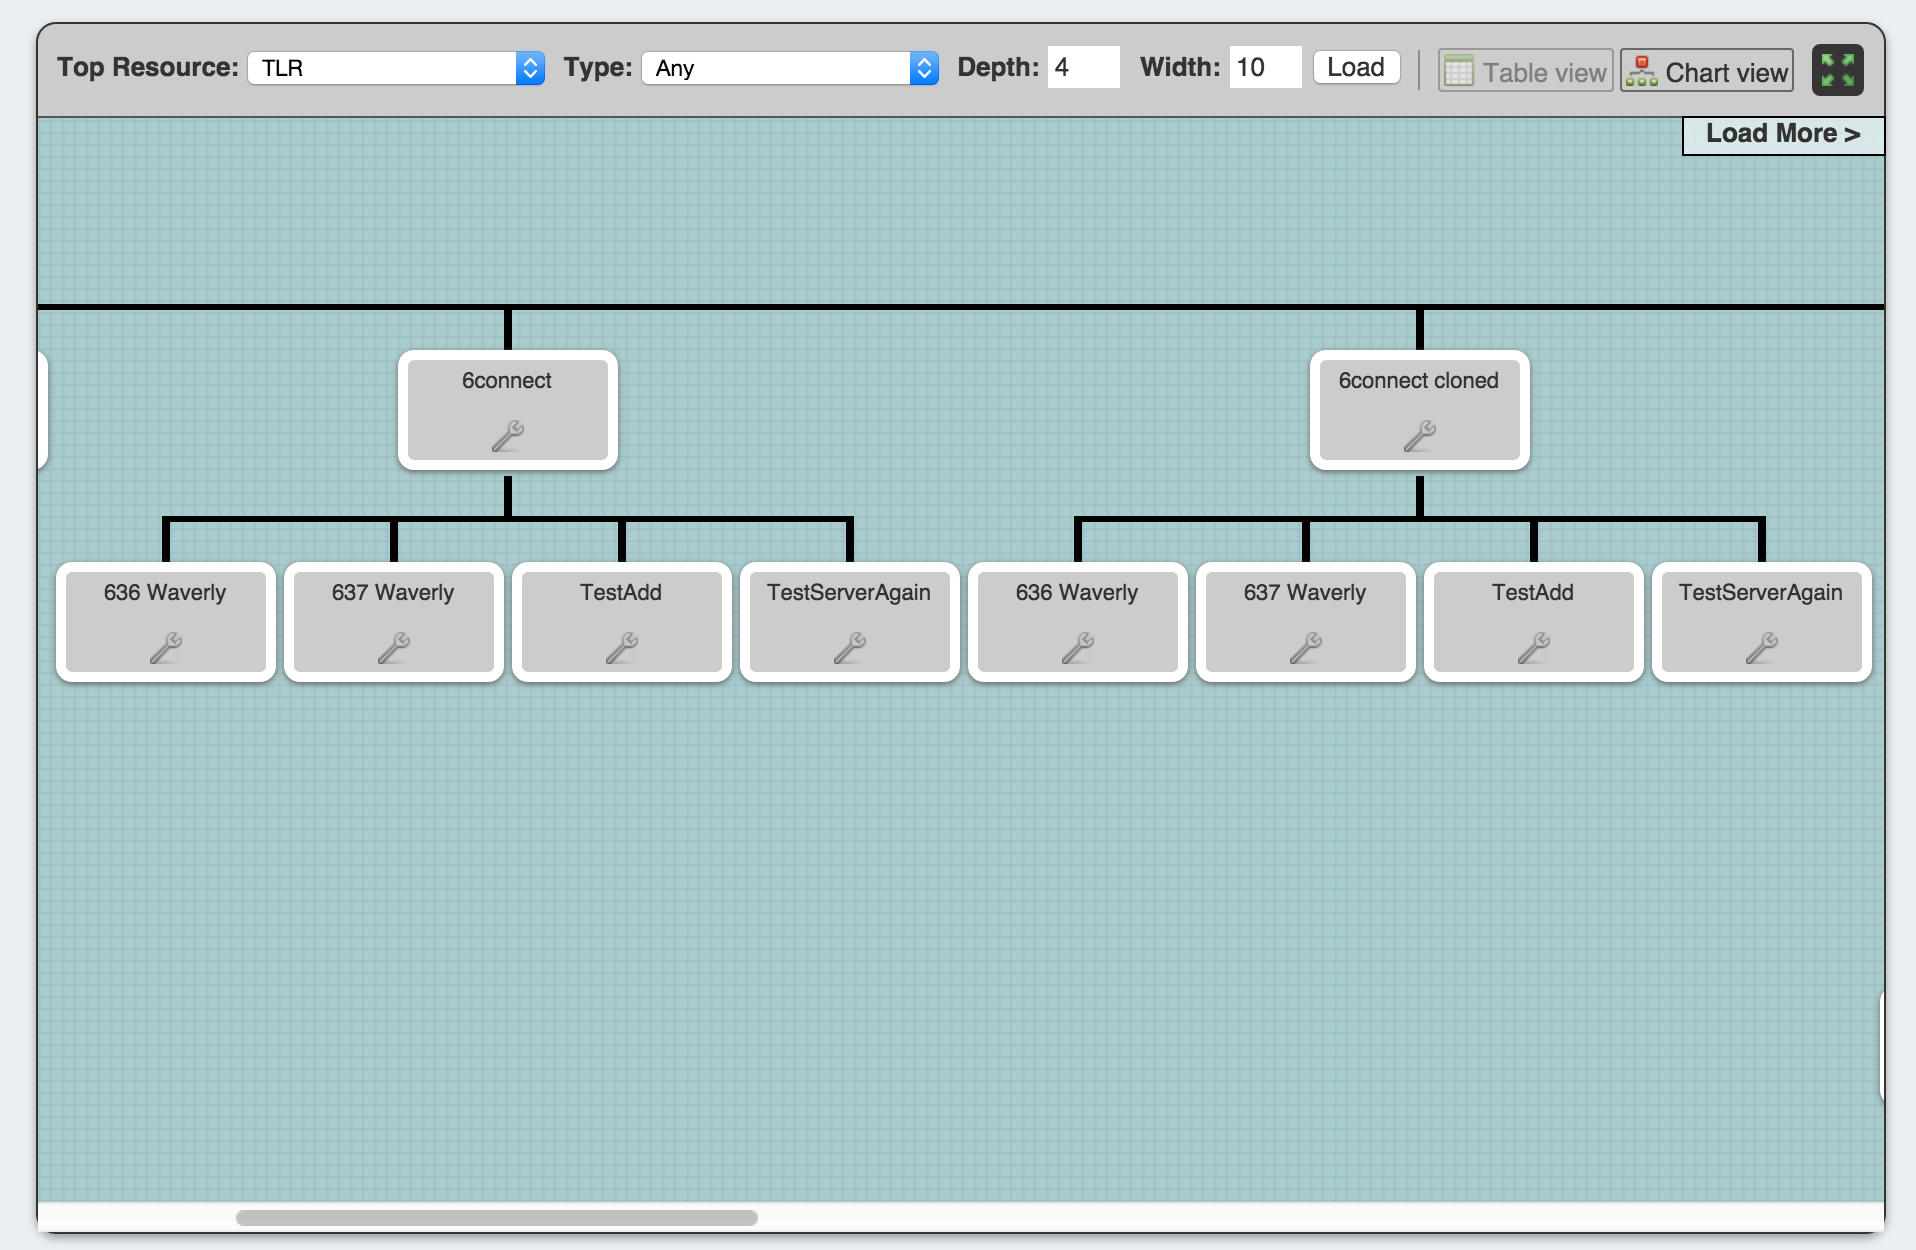Click the wrench icon on 6connect node

(x=508, y=436)
